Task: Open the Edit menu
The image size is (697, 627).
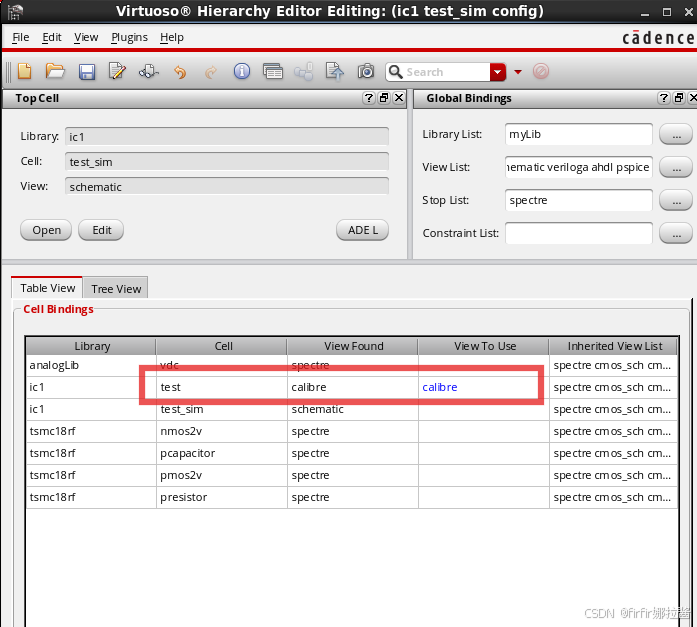Action: (52, 37)
